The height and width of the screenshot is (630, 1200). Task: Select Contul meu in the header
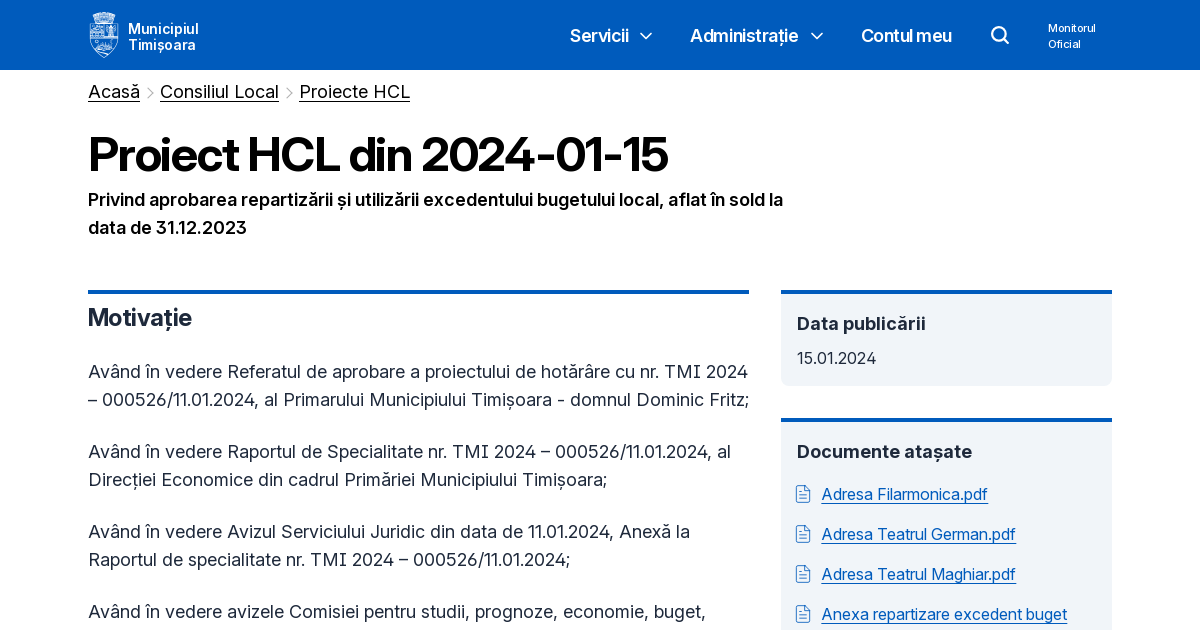click(906, 35)
